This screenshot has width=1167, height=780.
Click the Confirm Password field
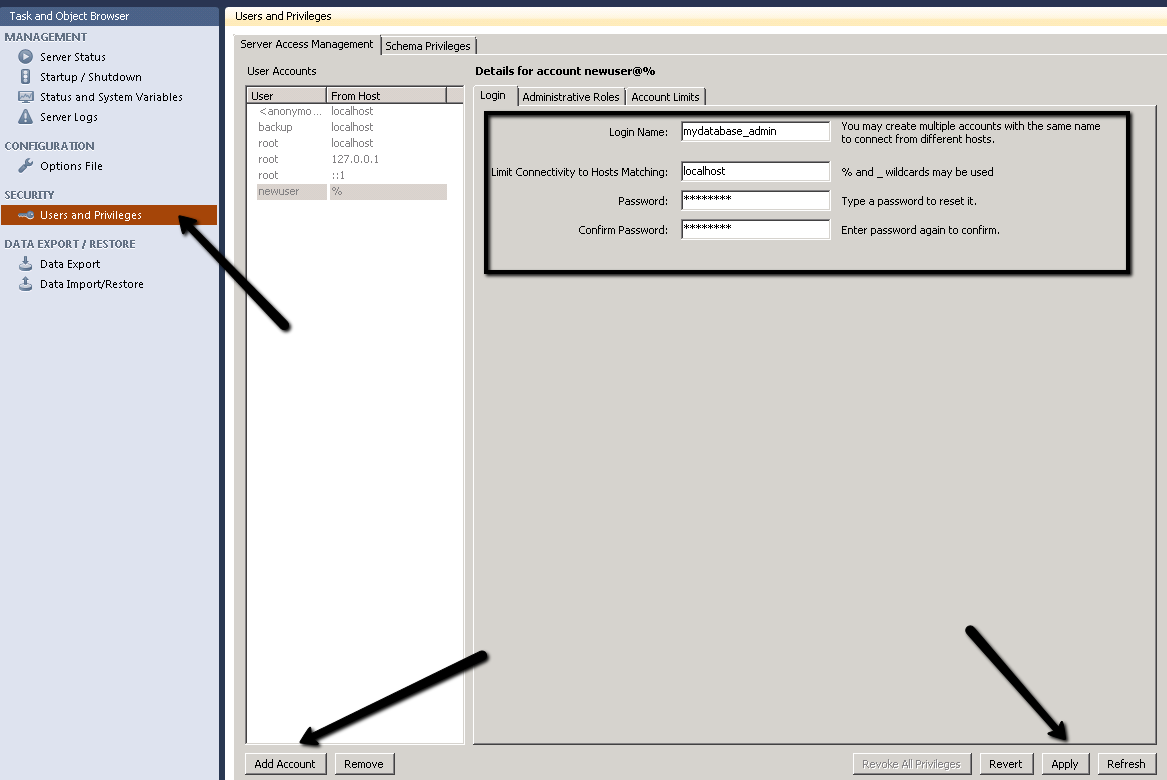[755, 230]
